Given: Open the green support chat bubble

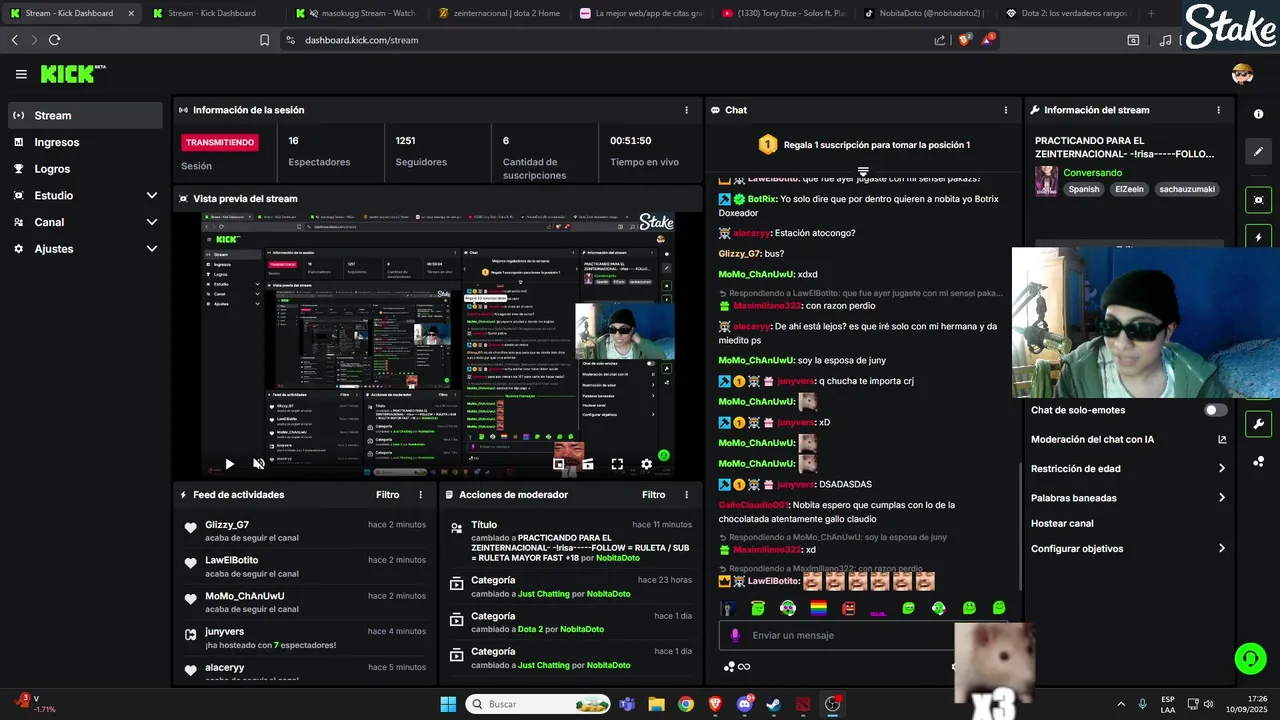Looking at the screenshot, I should pos(1250,658).
